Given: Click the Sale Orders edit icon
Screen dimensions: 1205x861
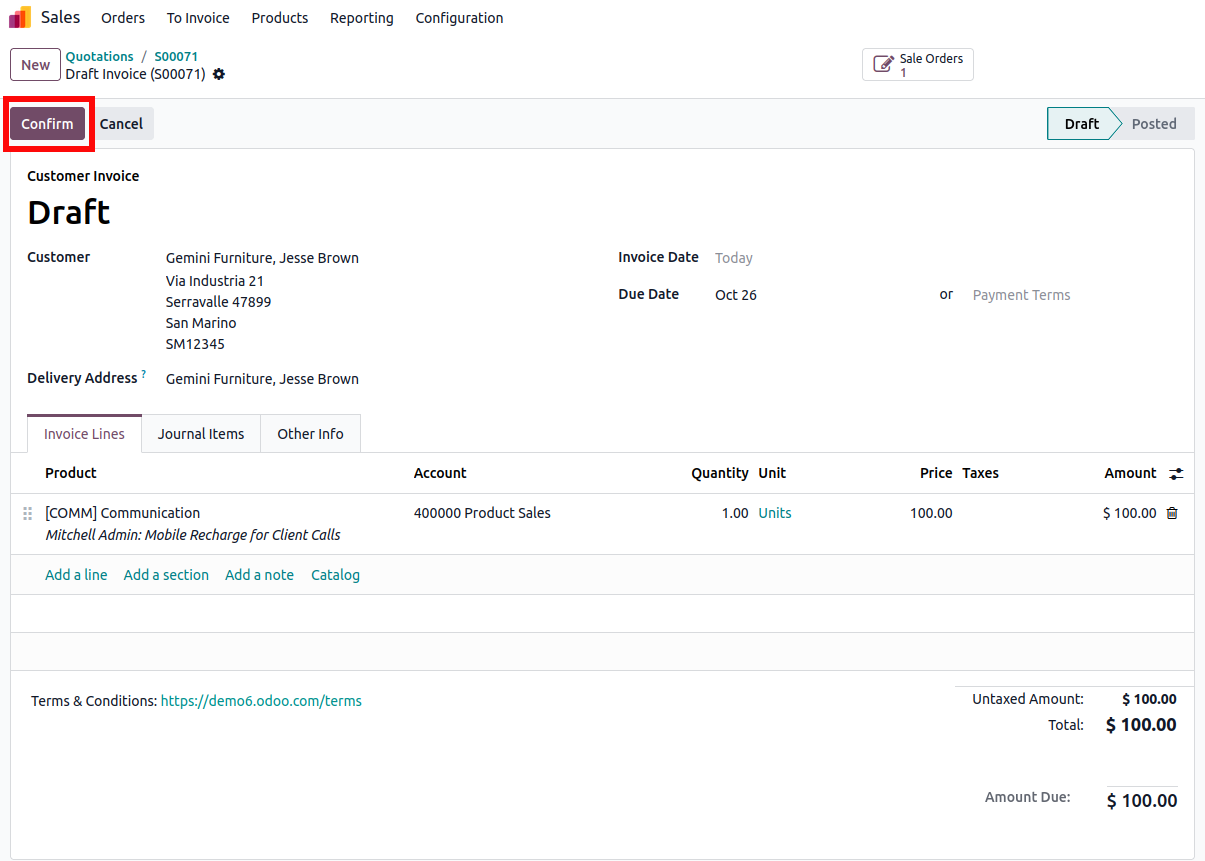Looking at the screenshot, I should click(883, 65).
